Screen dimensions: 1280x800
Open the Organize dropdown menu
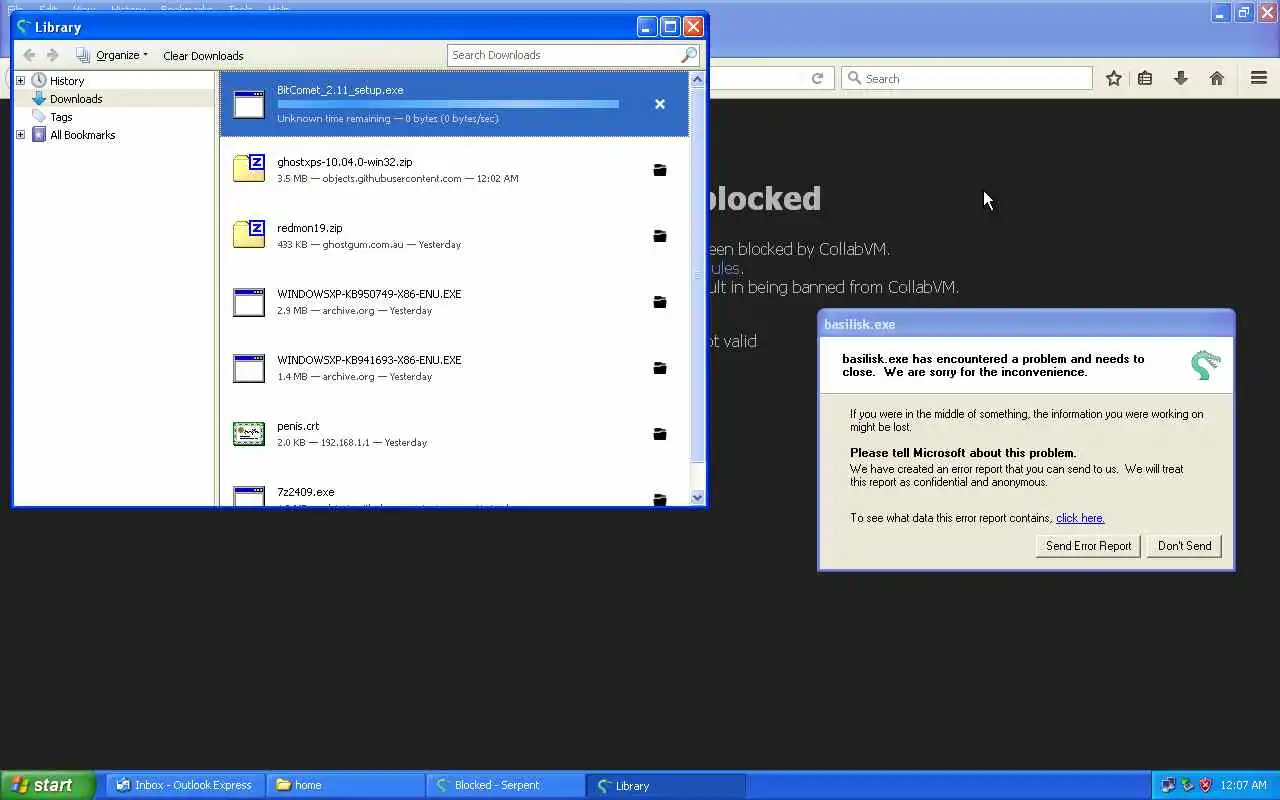point(113,55)
